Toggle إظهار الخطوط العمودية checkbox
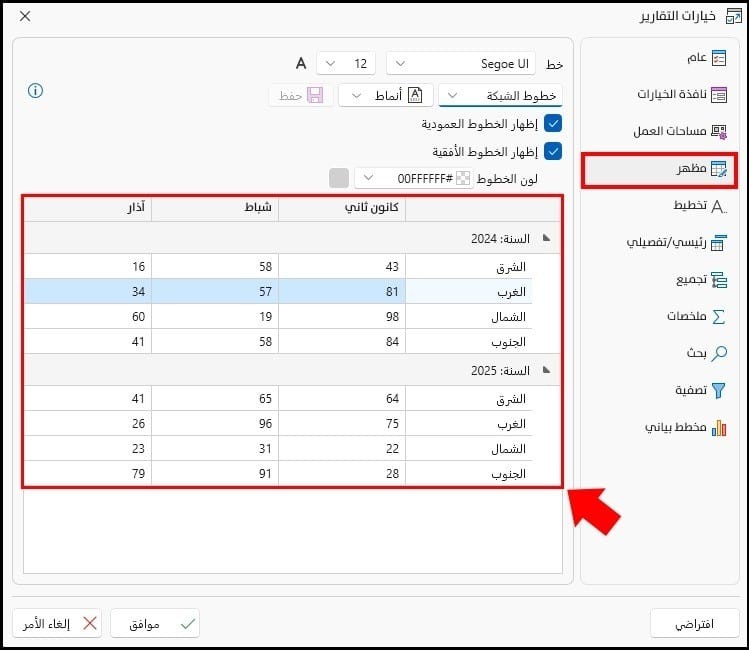749x650 pixels. 553,124
